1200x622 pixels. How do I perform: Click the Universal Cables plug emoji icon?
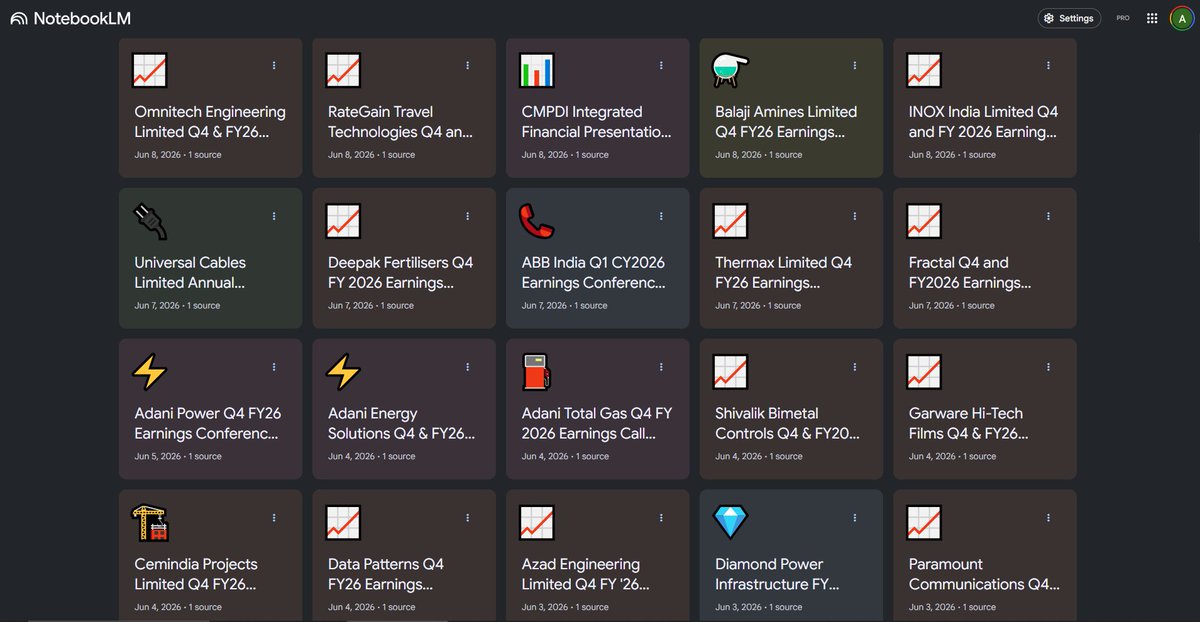pyautogui.click(x=150, y=221)
